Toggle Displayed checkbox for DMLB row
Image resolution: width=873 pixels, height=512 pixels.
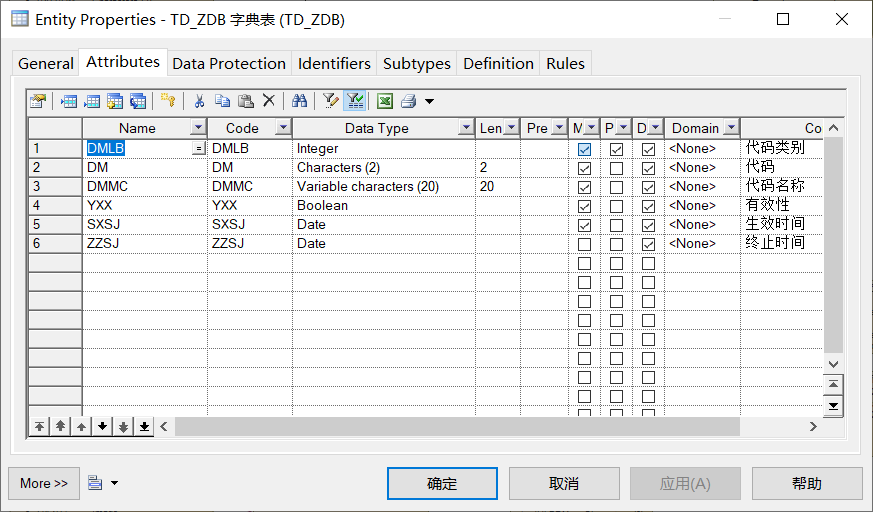[x=648, y=149]
